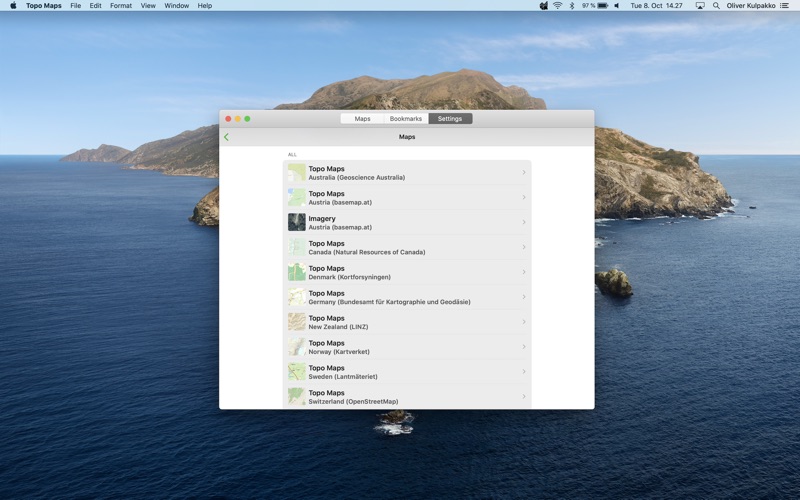Click the volume speaker icon
The height and width of the screenshot is (500, 800).
[x=617, y=6]
